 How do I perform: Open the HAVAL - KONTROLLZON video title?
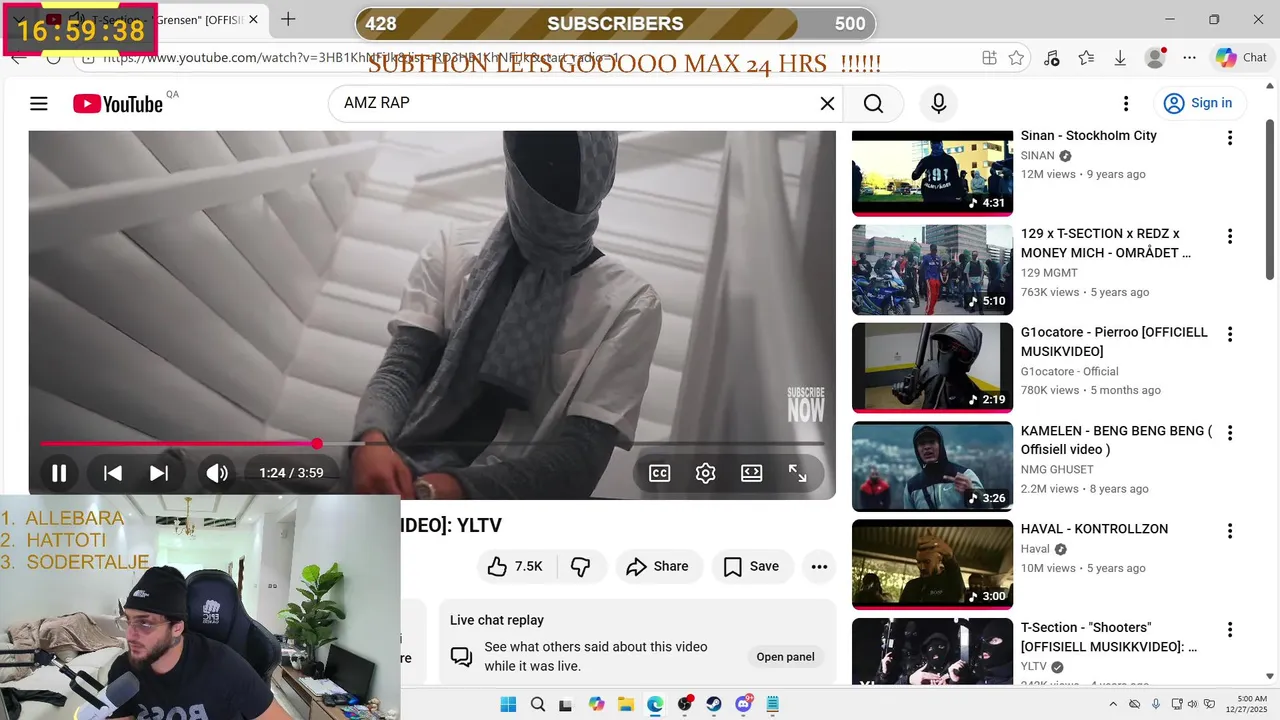click(1094, 529)
